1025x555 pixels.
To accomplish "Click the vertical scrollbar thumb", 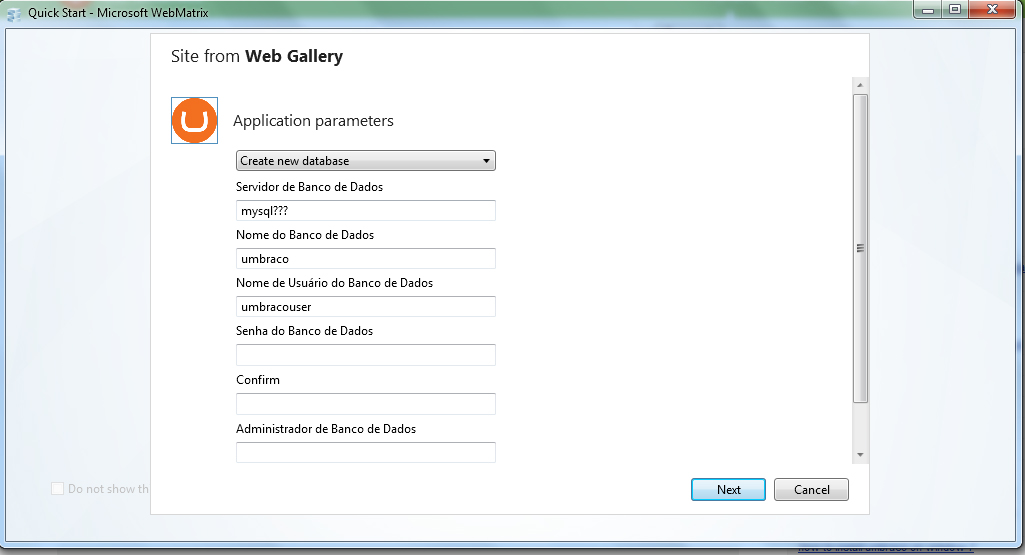I will click(860, 248).
